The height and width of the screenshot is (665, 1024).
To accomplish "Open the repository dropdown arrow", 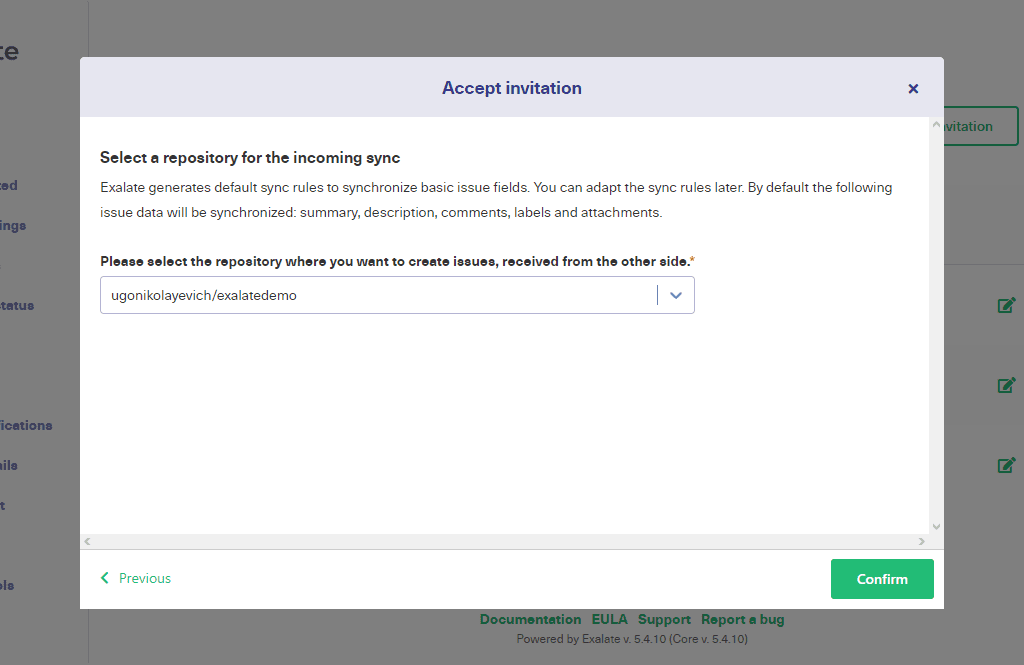I will 676,295.
